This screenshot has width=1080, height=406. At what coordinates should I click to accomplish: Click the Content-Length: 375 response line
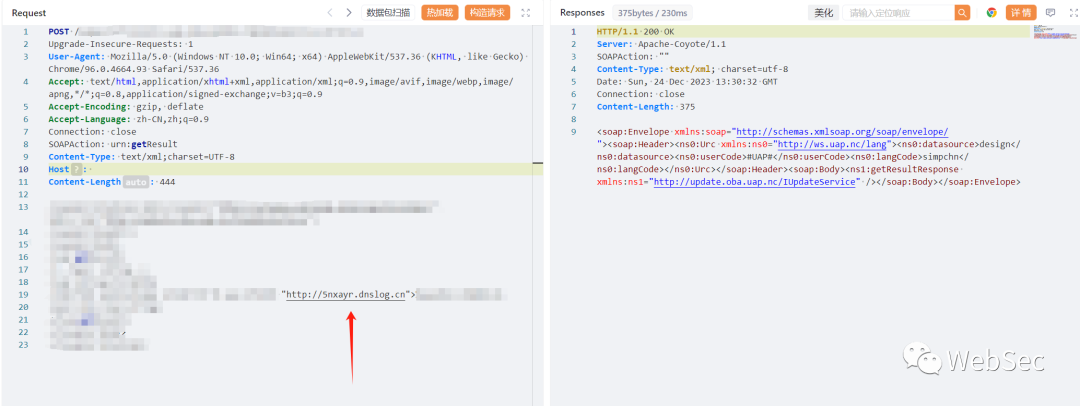click(646, 106)
